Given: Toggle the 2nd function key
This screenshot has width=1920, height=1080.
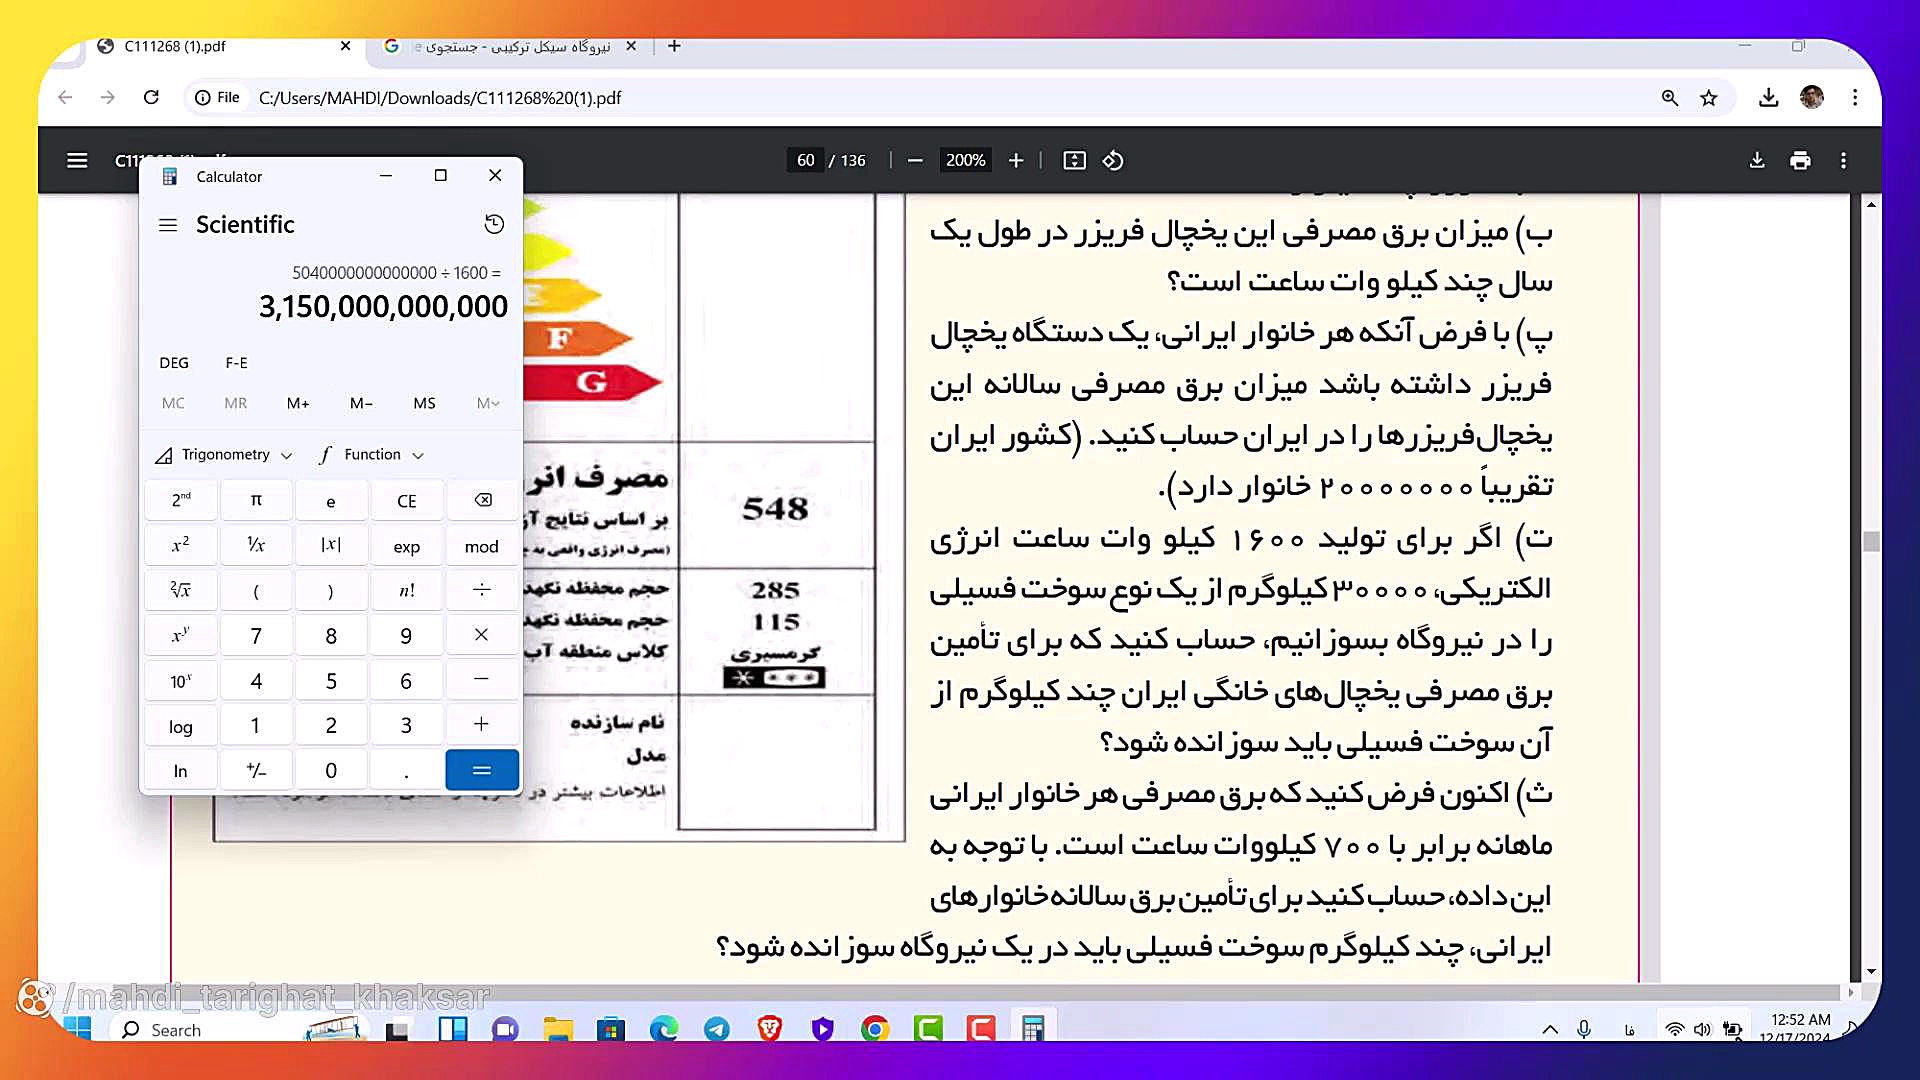Looking at the screenshot, I should 181,500.
